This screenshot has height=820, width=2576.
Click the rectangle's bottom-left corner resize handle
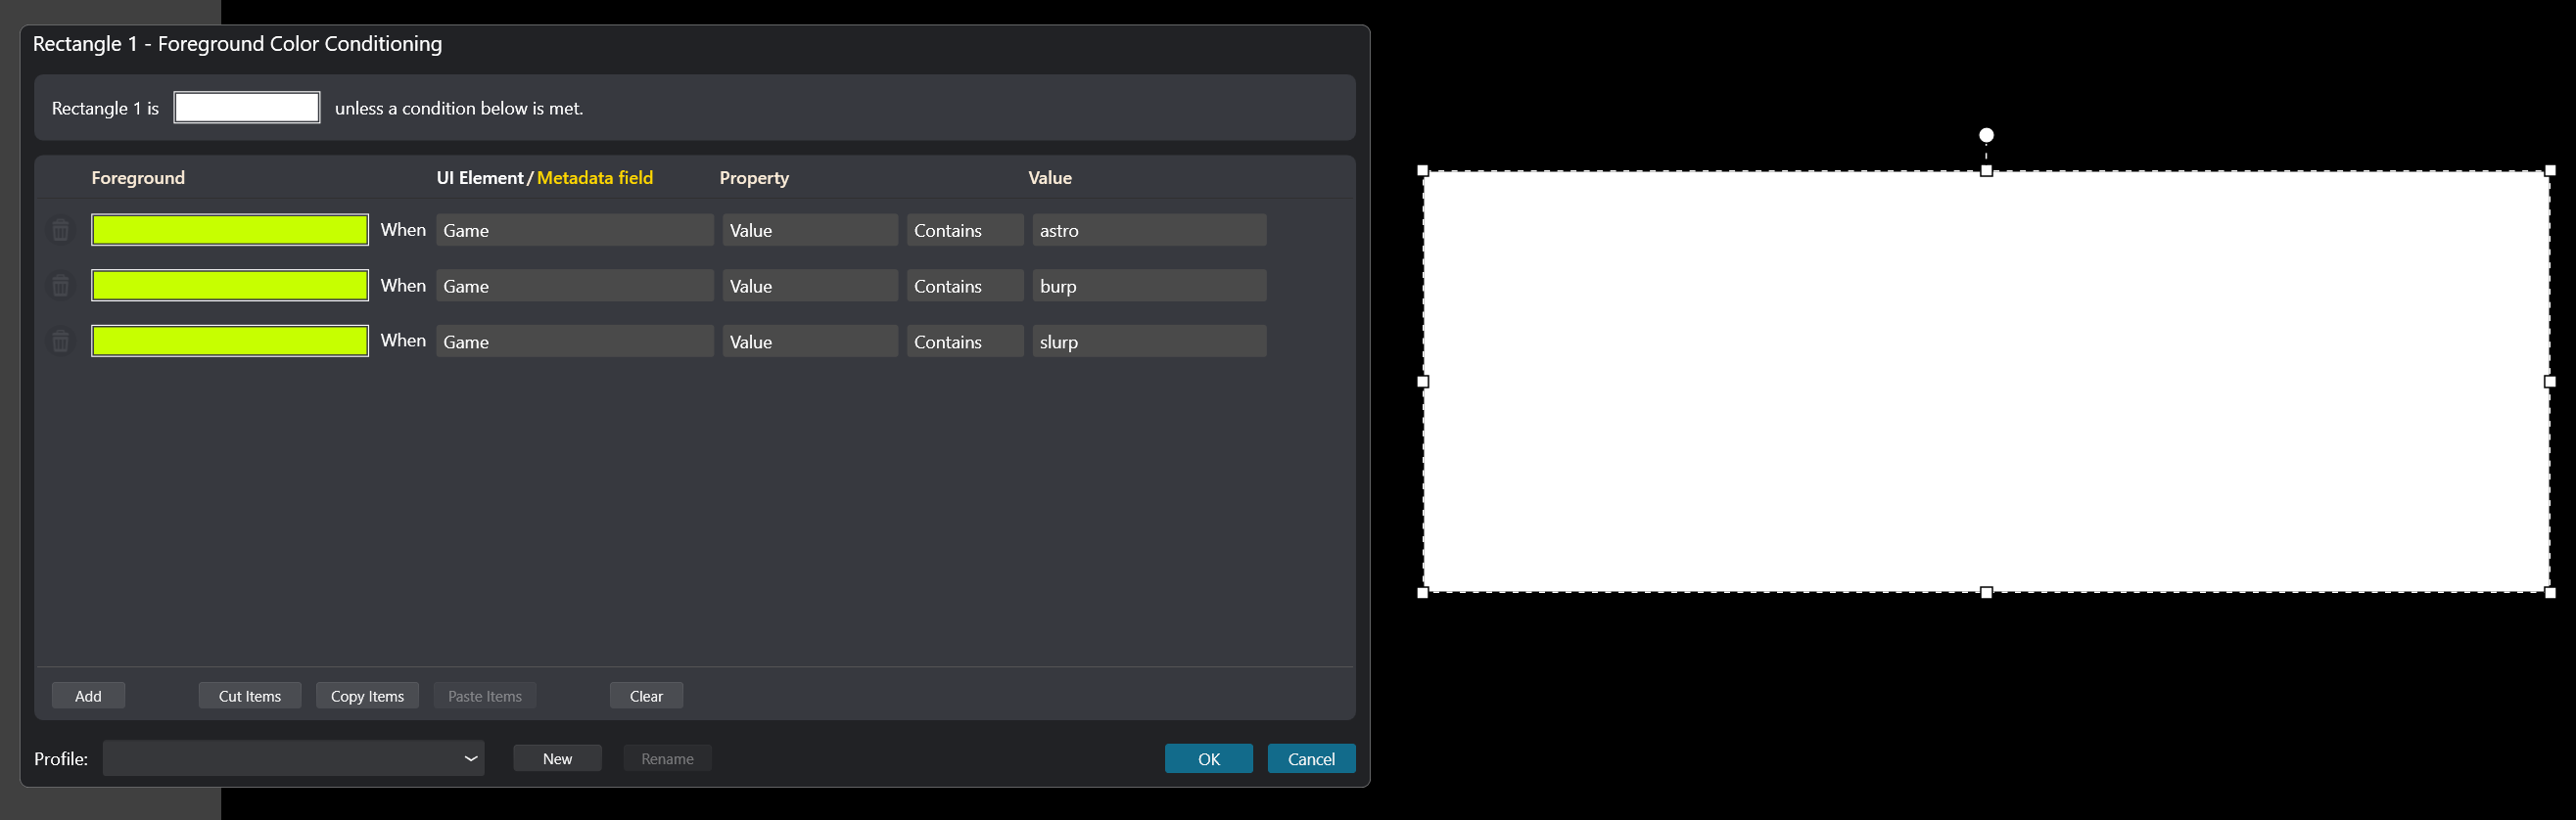point(1423,593)
